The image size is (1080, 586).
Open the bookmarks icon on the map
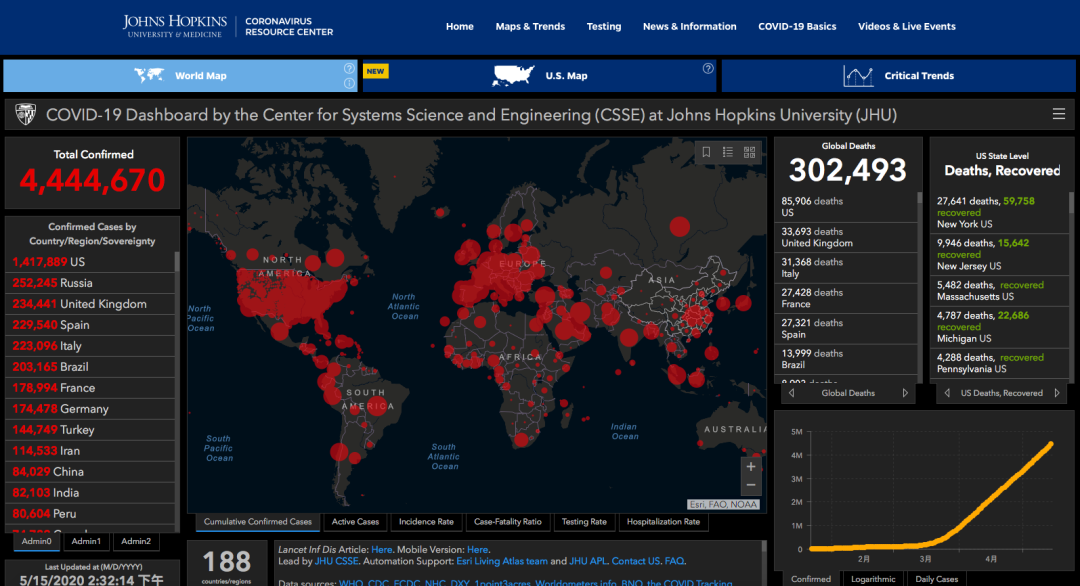click(x=706, y=152)
